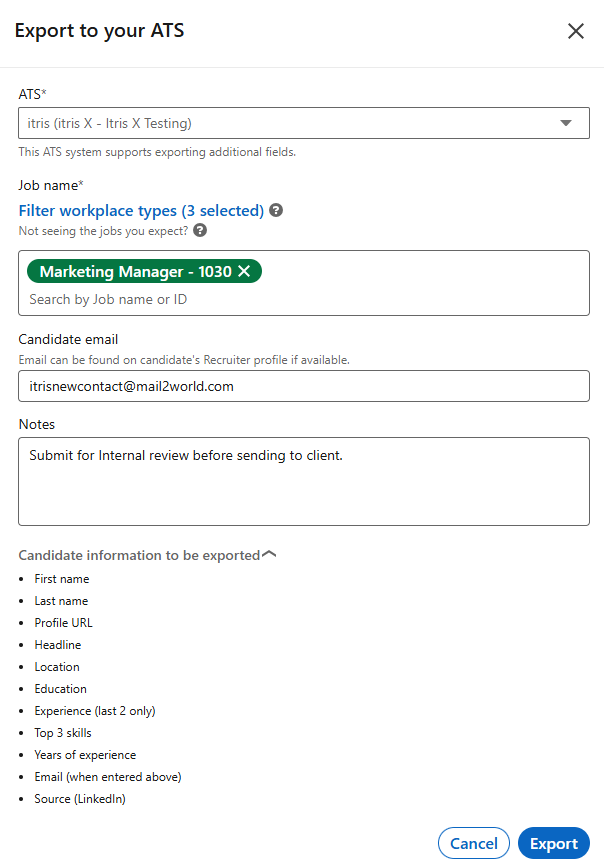Select the Marketing Manager - 1030 pill
Image resolution: width=604 pixels, height=866 pixels.
(135, 271)
